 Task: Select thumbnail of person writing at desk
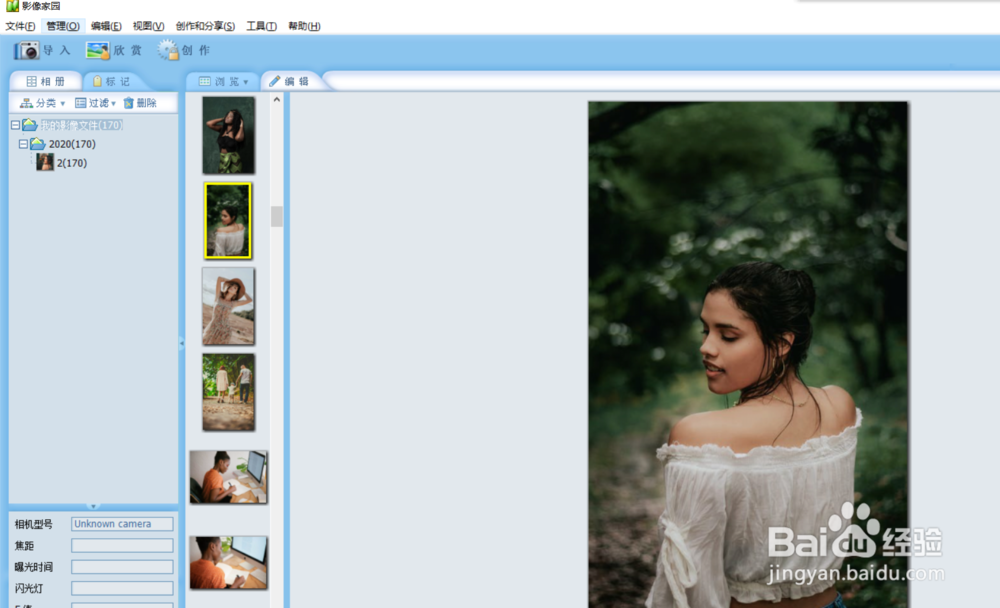[228, 477]
